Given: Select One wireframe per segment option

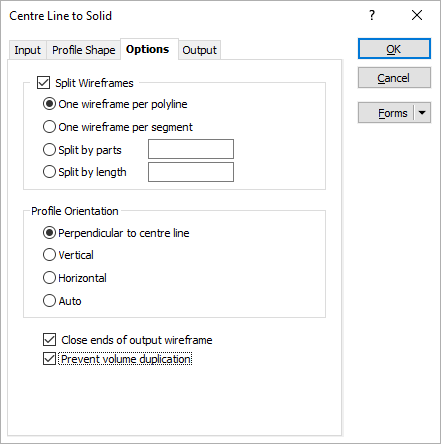Looking at the screenshot, I should (x=49, y=127).
